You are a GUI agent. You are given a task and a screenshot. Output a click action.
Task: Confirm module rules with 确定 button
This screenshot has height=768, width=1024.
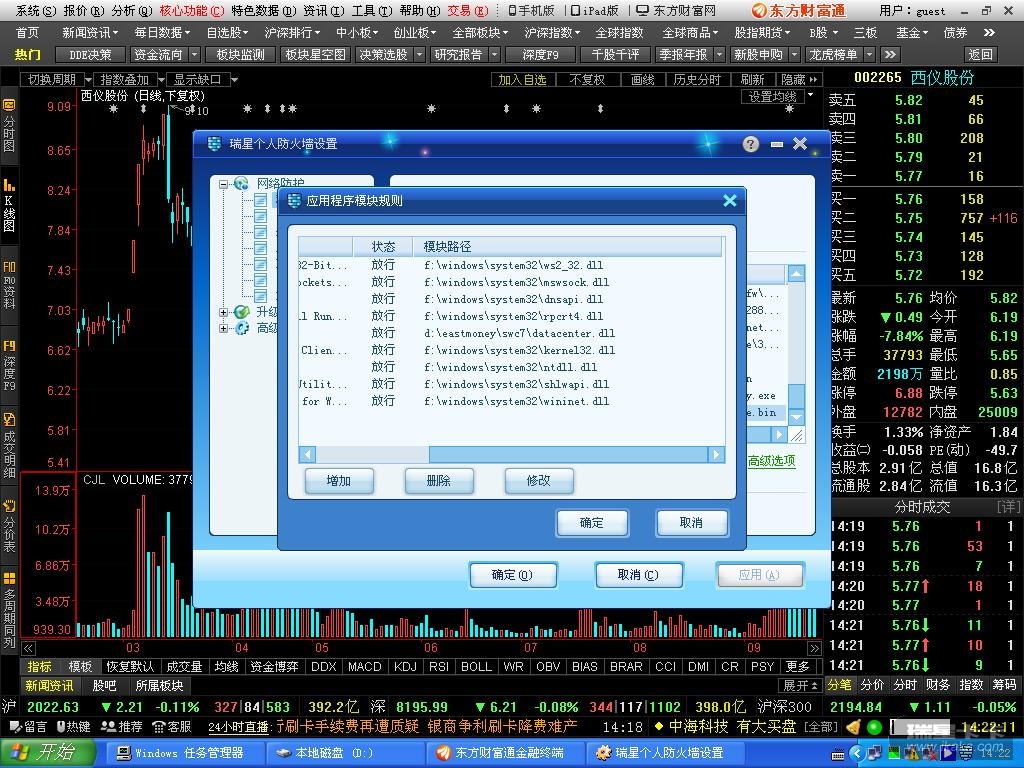pos(592,522)
